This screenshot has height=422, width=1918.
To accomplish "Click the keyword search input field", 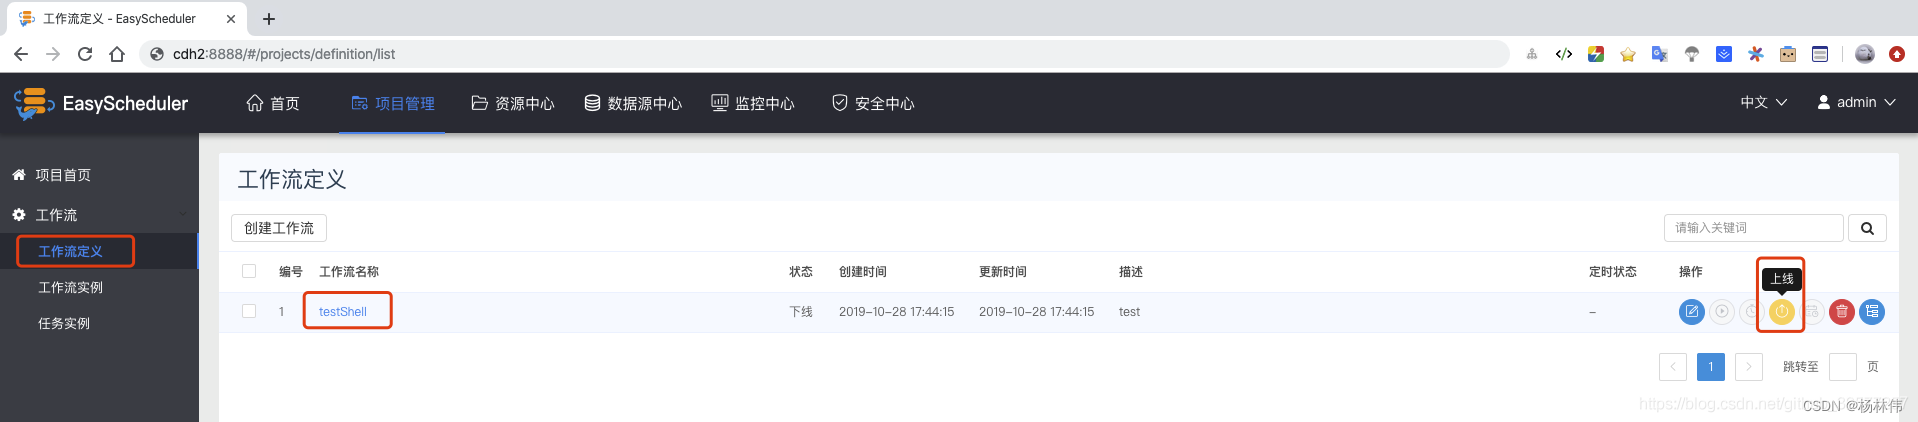I will click(x=1754, y=228).
